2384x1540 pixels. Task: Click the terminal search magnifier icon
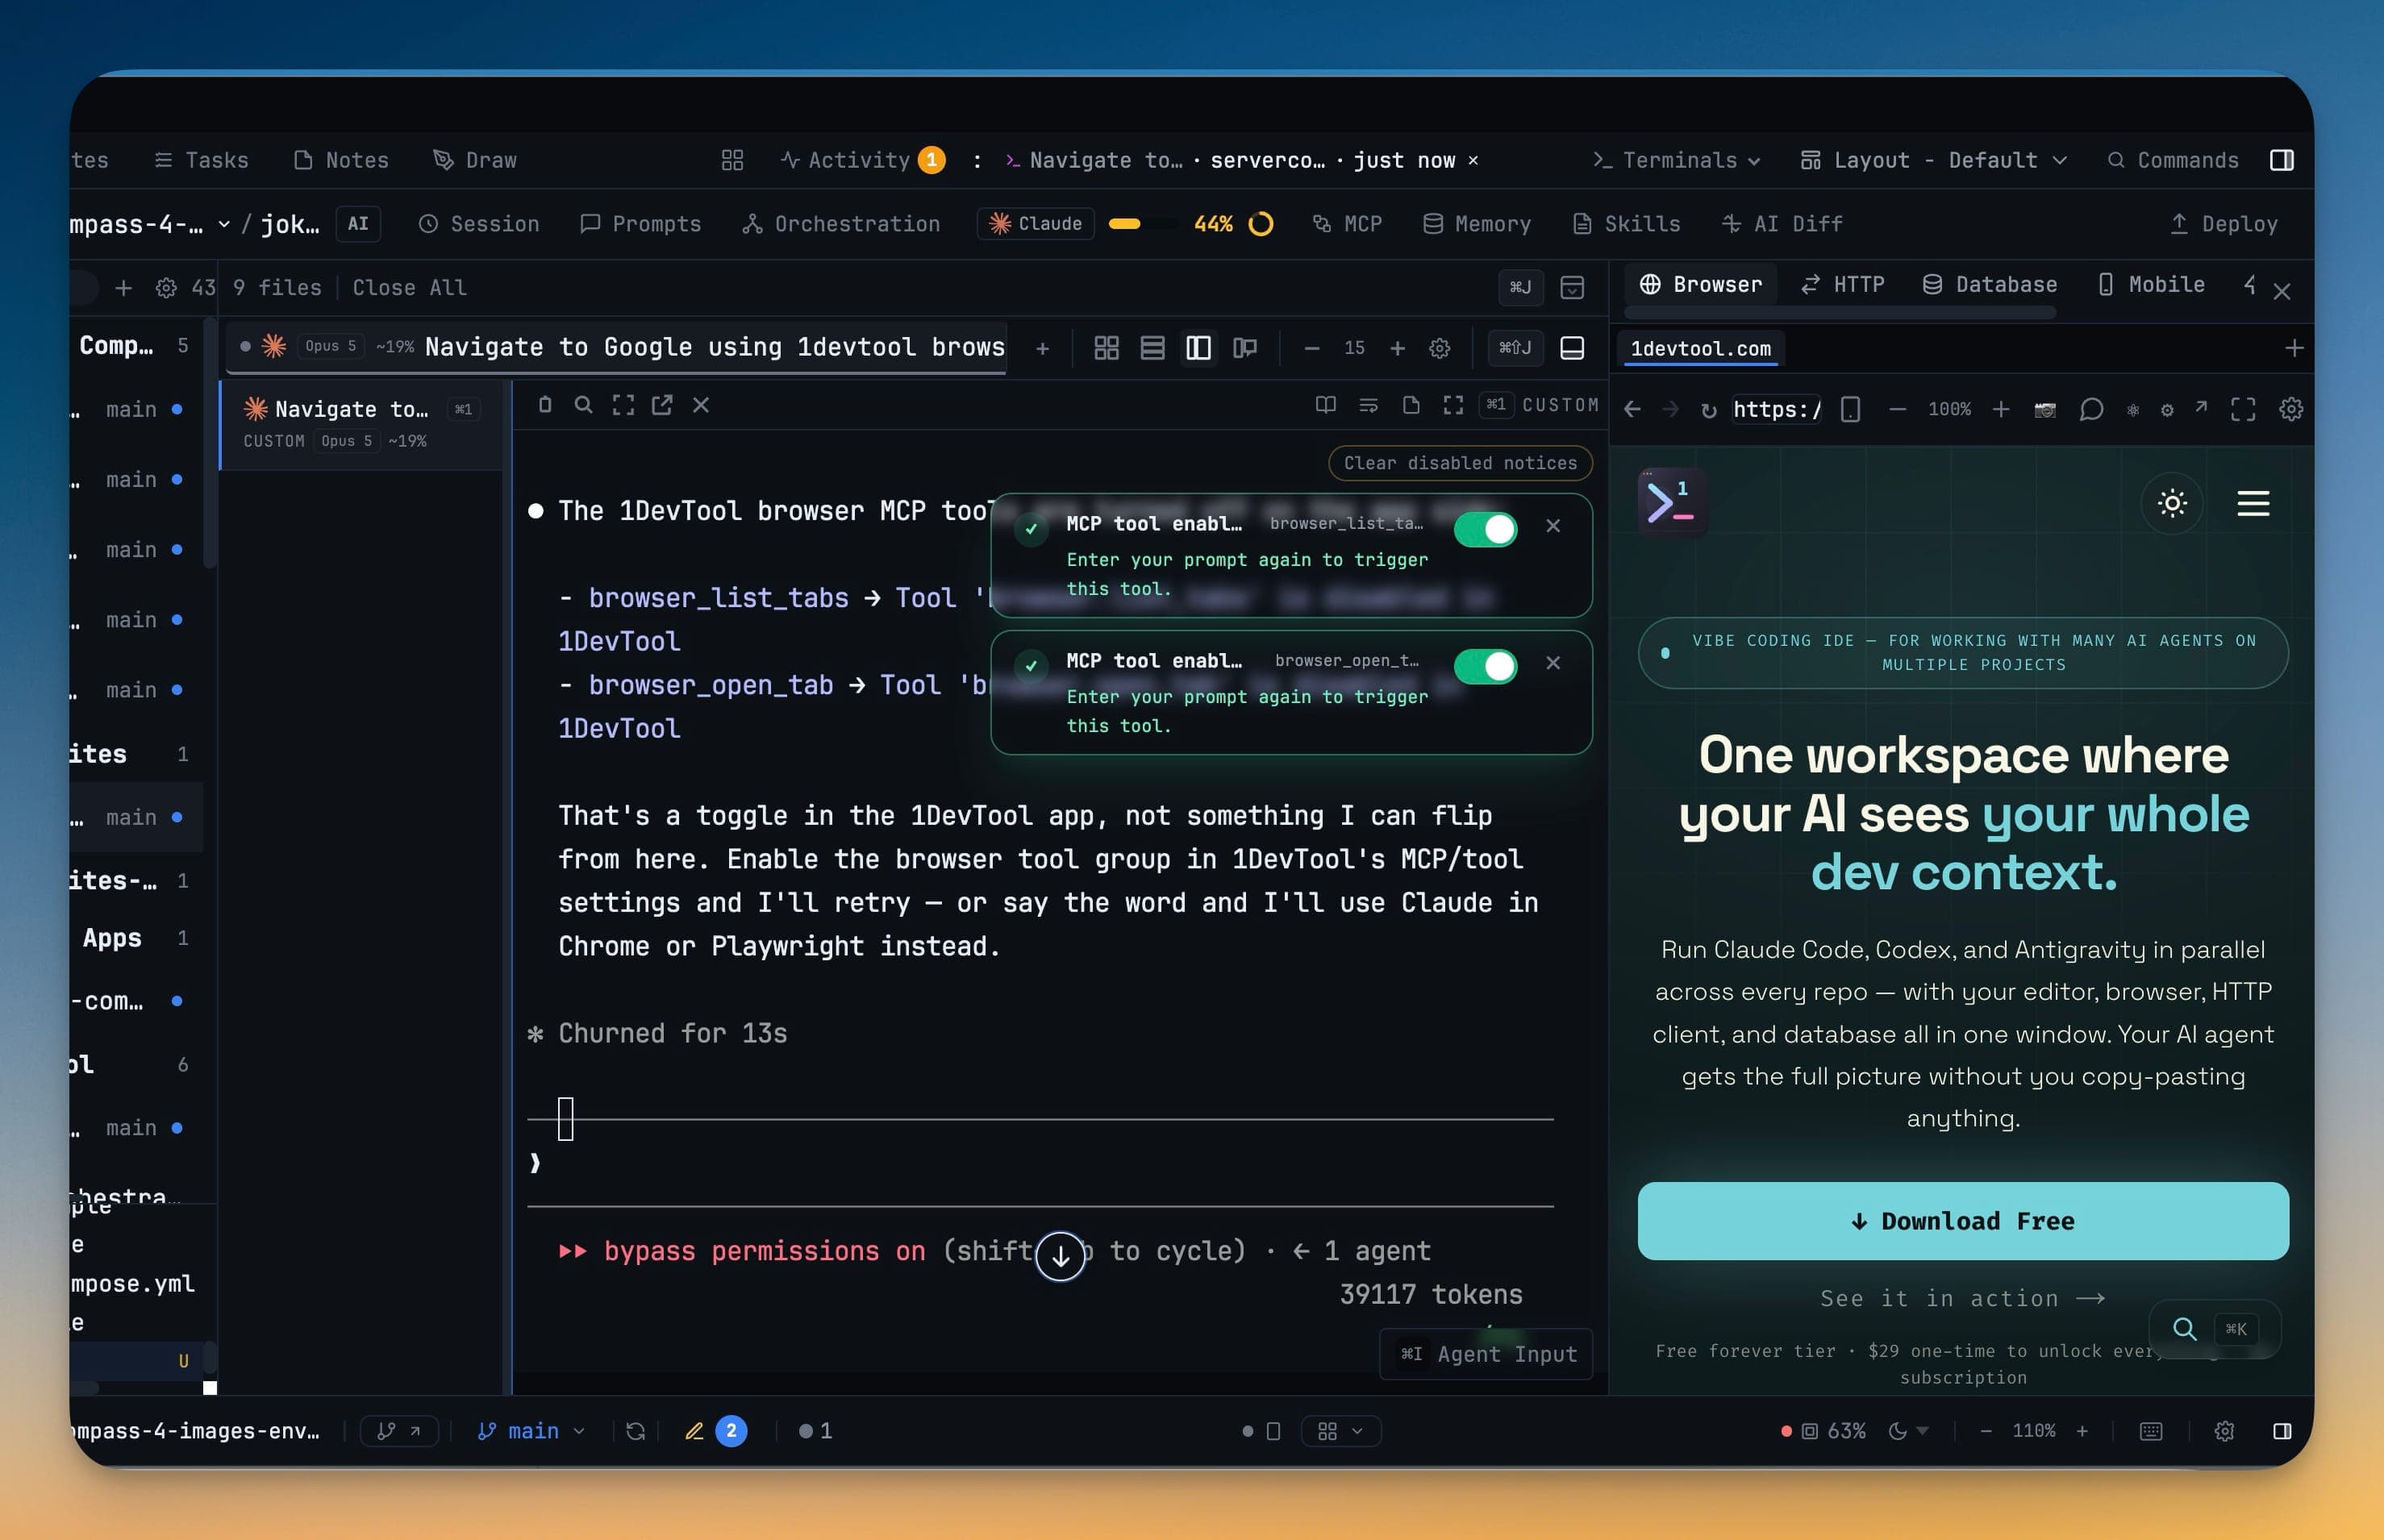(x=583, y=405)
